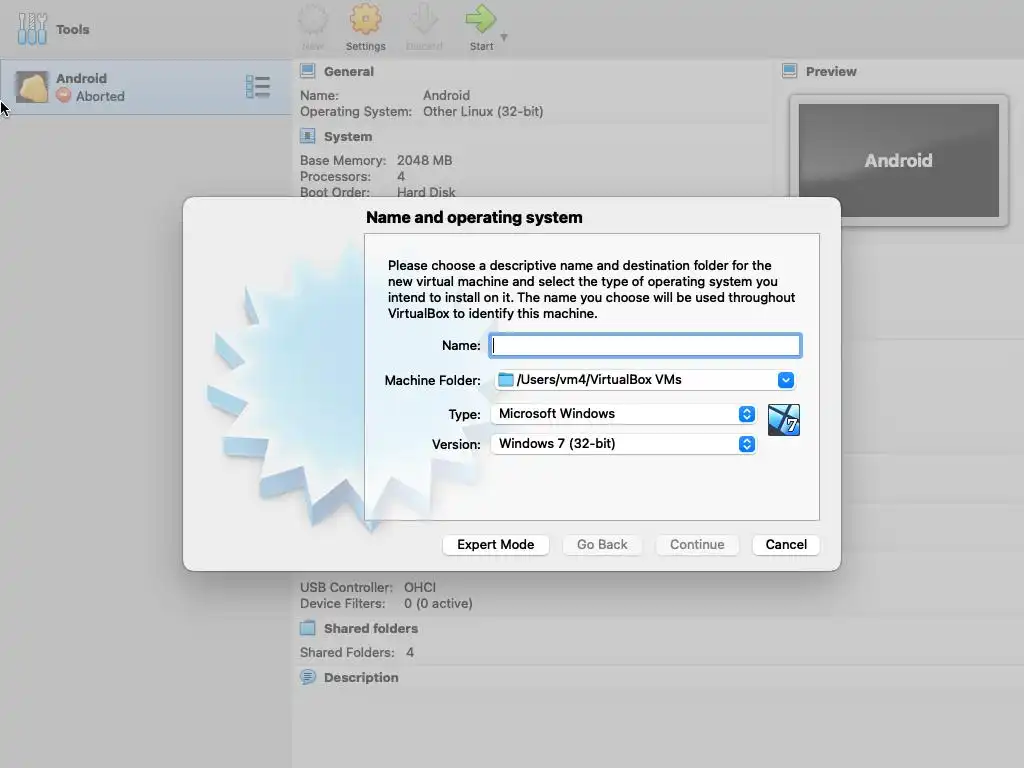The height and width of the screenshot is (768, 1024).
Task: Click the 'Hard Disk' boot order value
Action: 426,192
